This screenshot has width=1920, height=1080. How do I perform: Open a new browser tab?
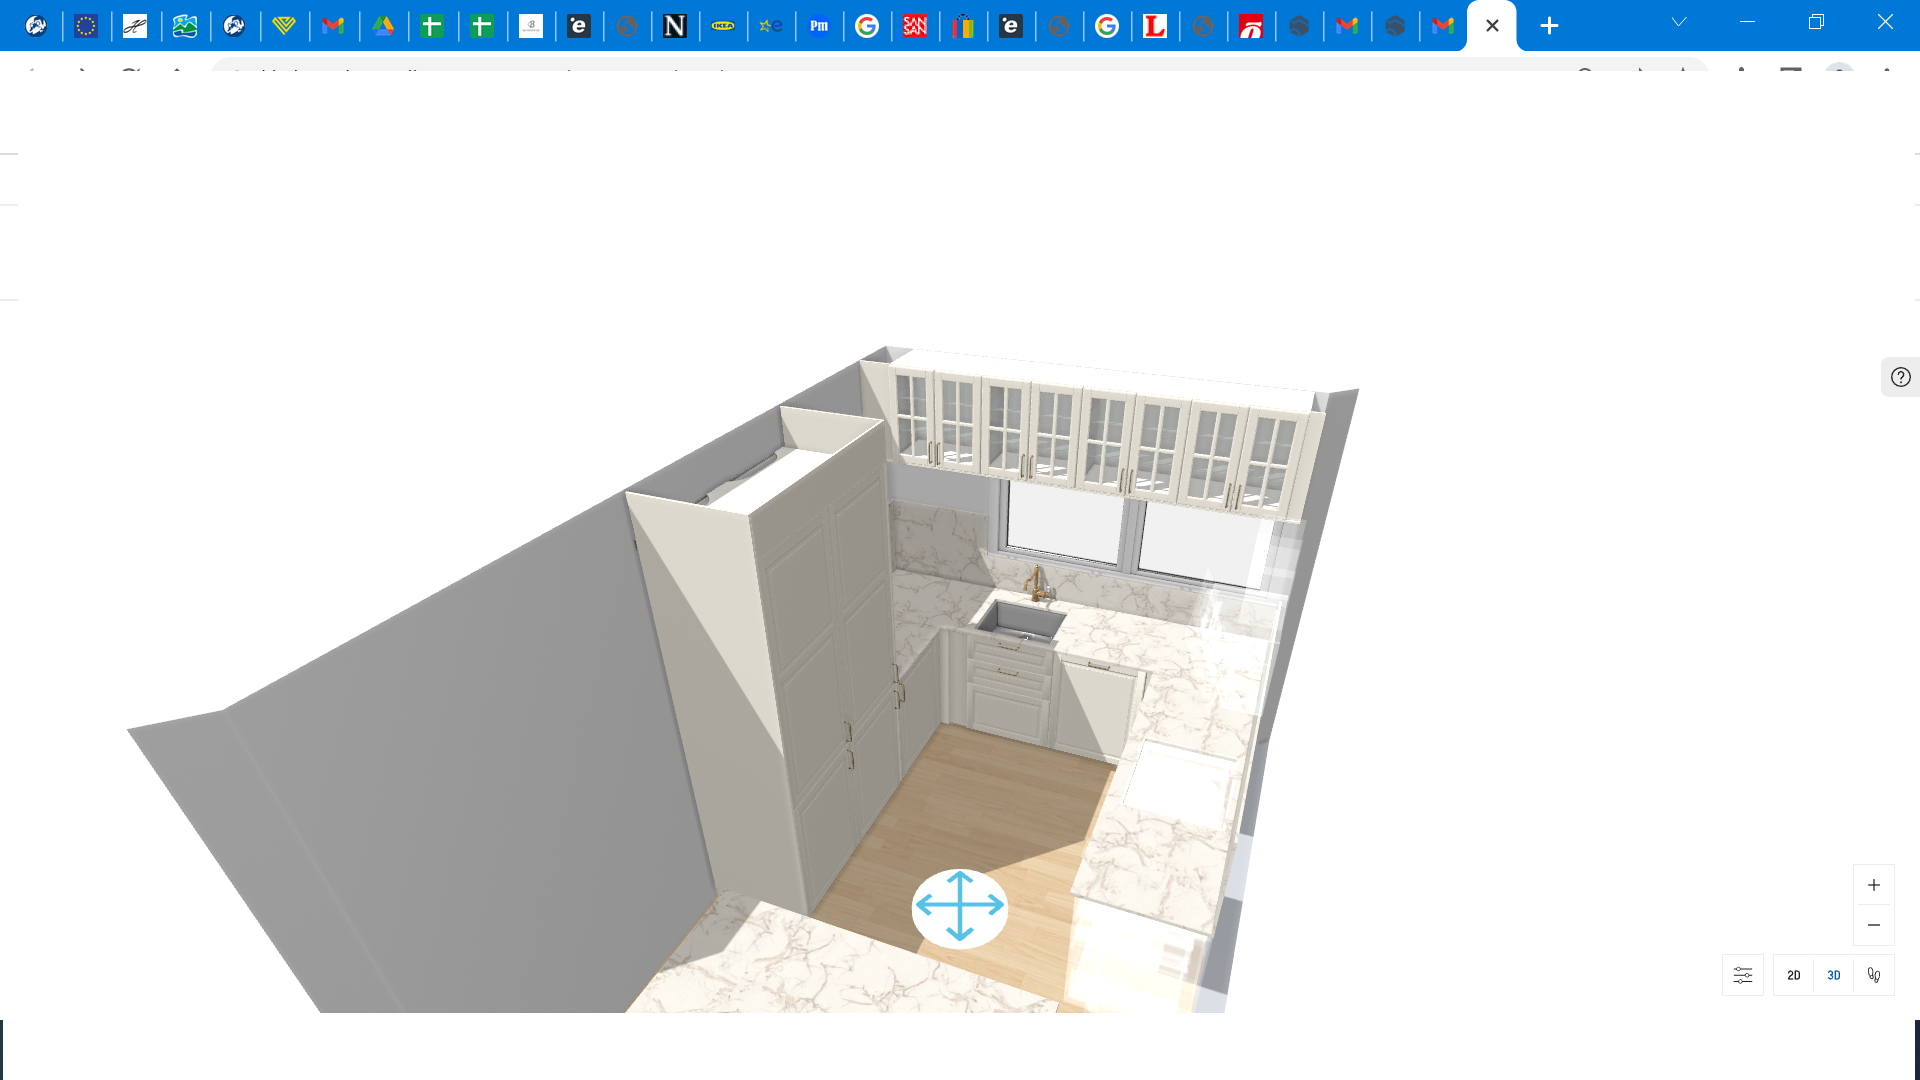[x=1549, y=26]
